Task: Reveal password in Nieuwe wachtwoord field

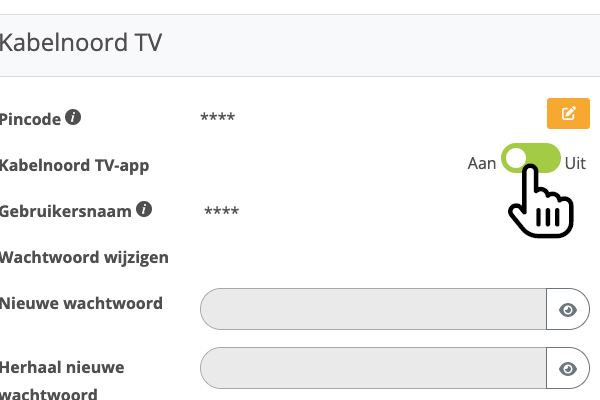Action: [x=568, y=309]
